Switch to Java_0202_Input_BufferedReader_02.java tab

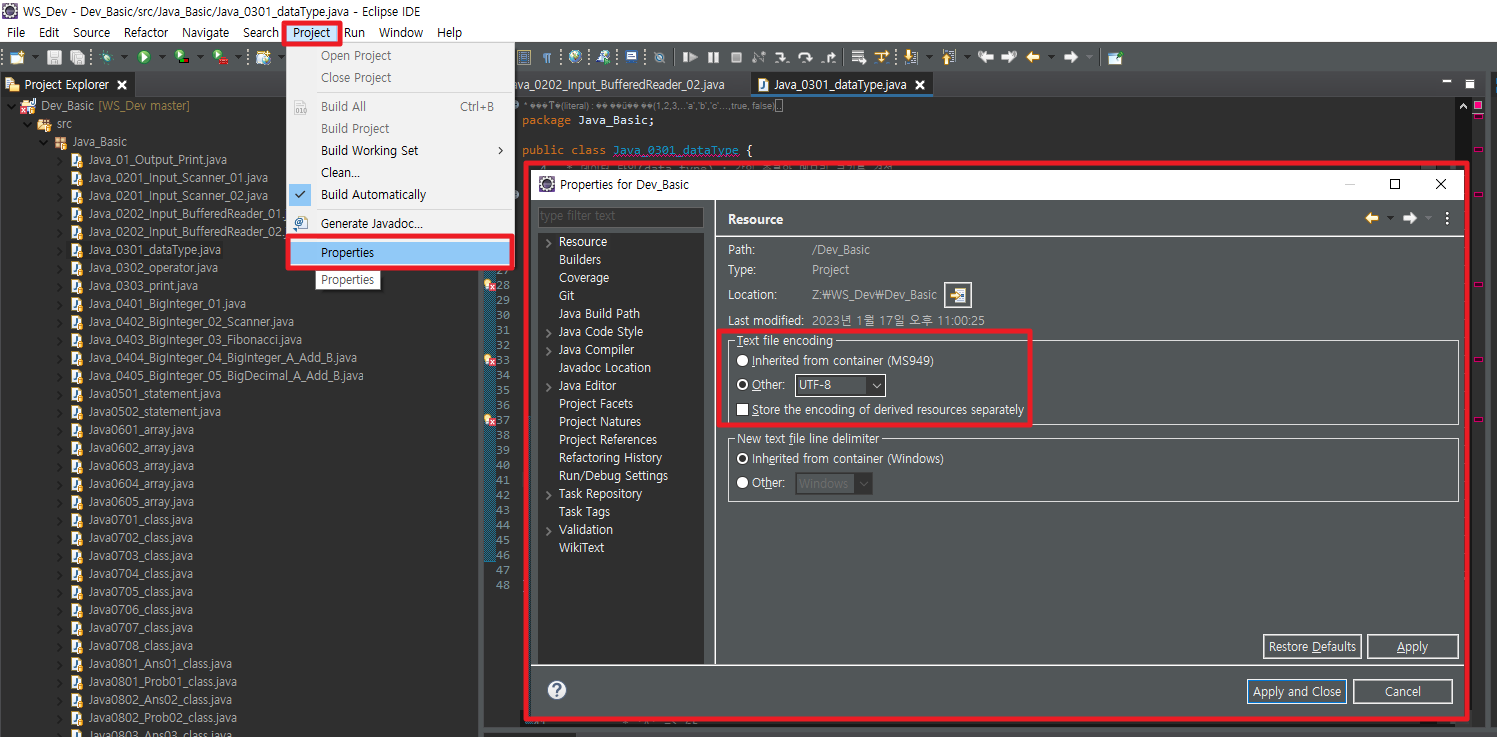pos(620,85)
